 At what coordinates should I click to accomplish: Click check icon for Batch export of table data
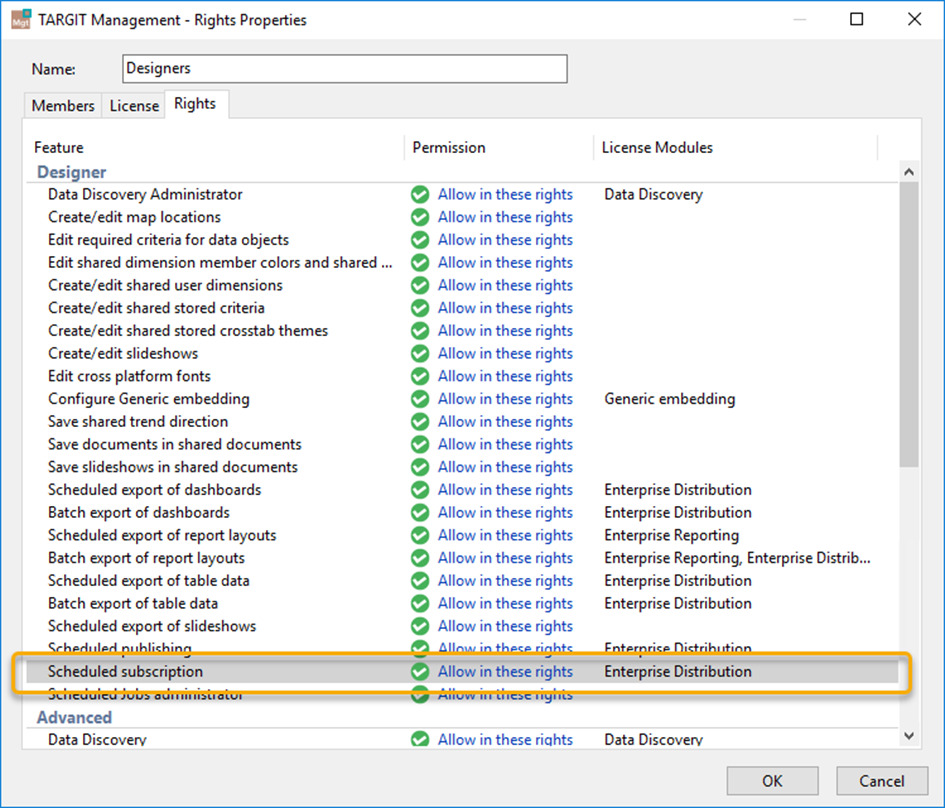click(420, 603)
